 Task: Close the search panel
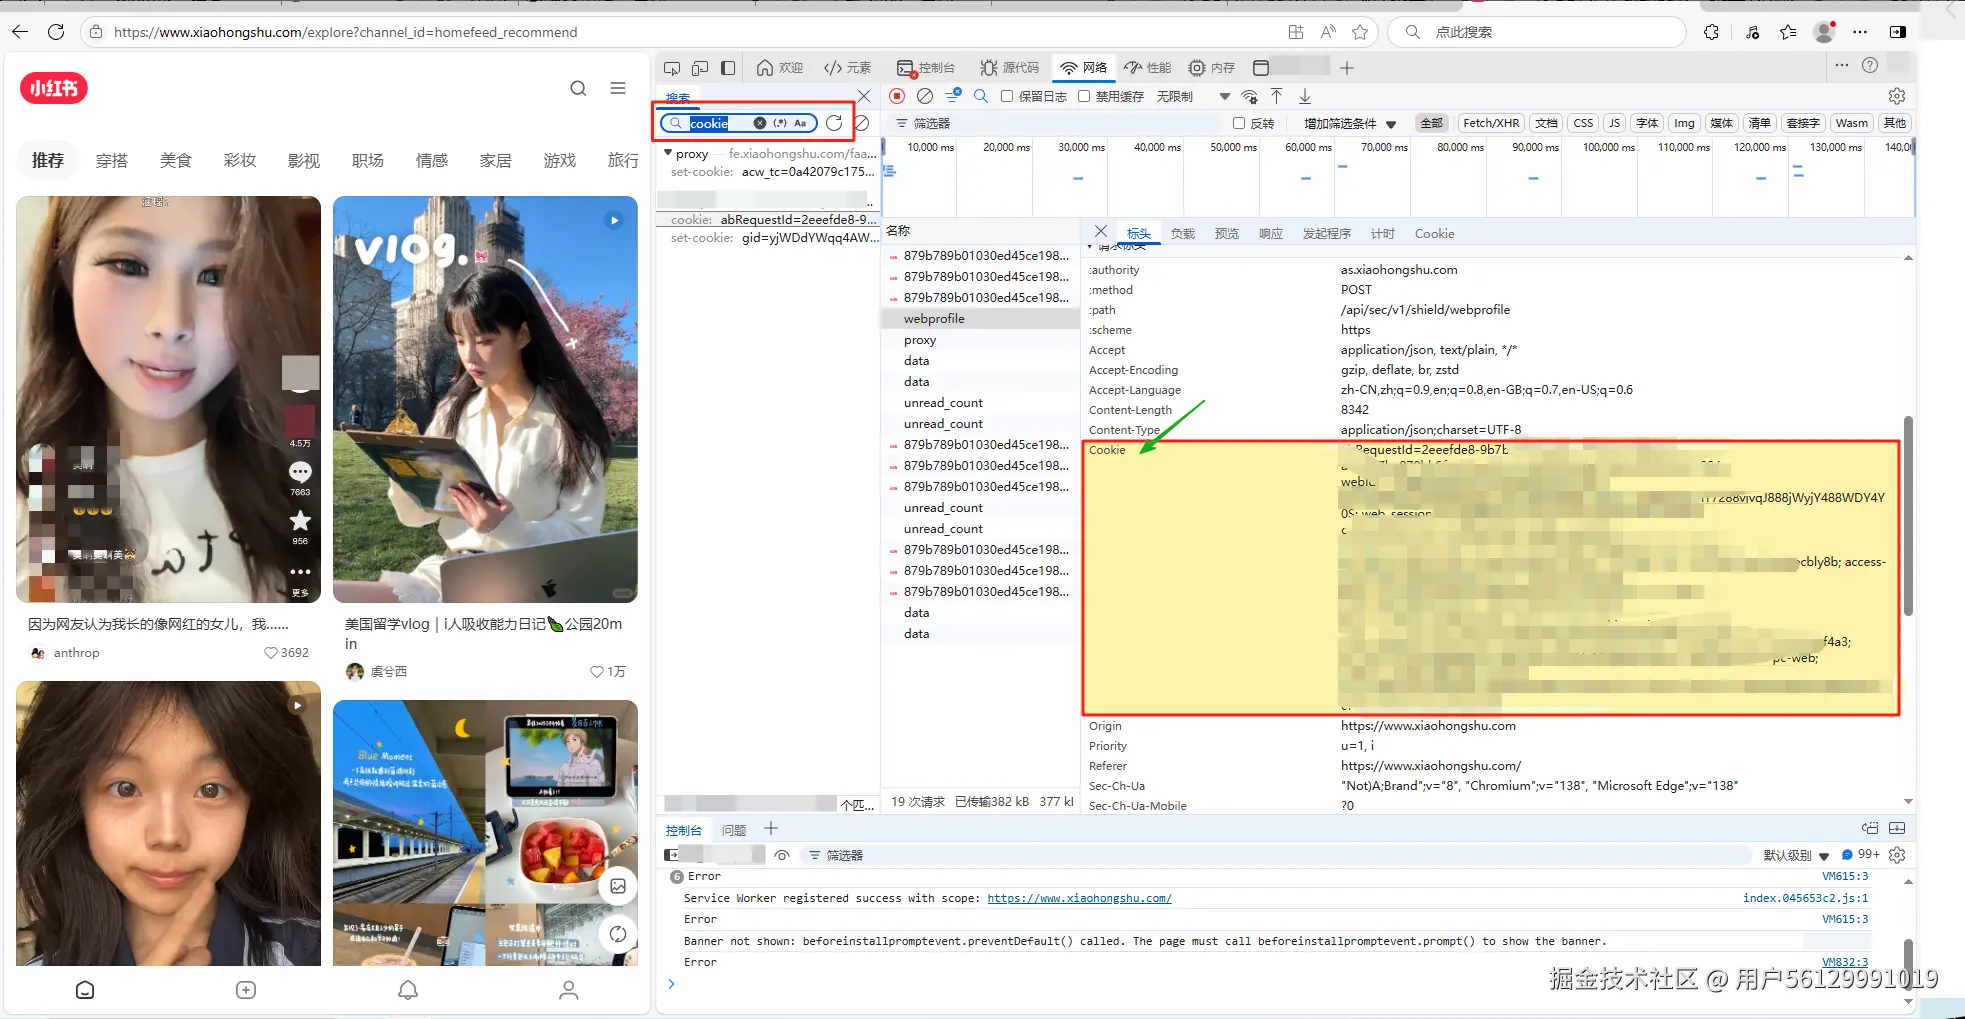[x=864, y=96]
